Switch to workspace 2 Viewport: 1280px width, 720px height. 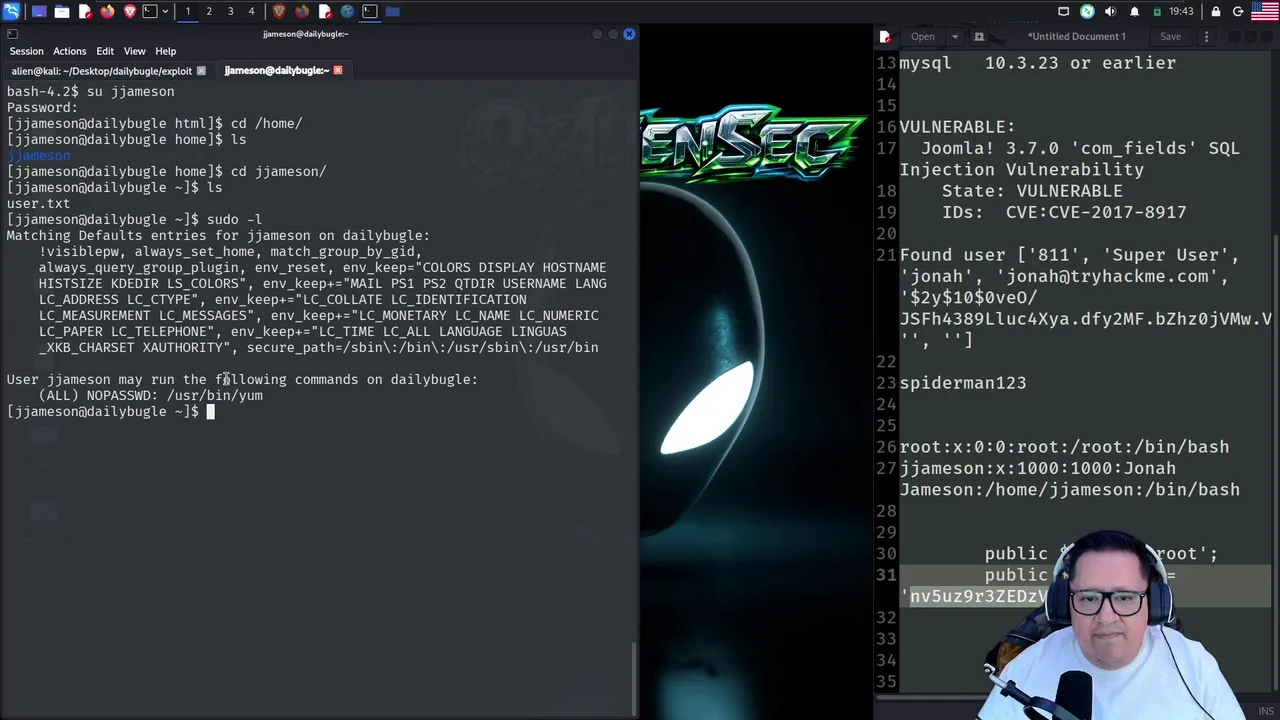point(209,11)
